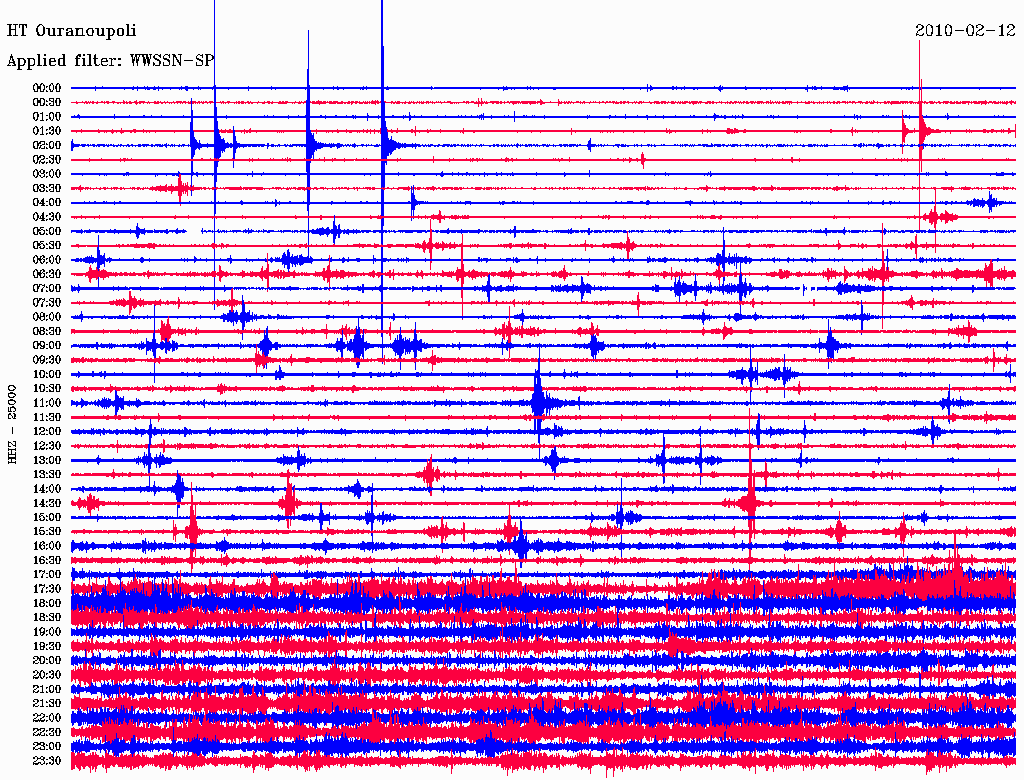
Task: Click the '09:00' time label
Action: point(46,346)
